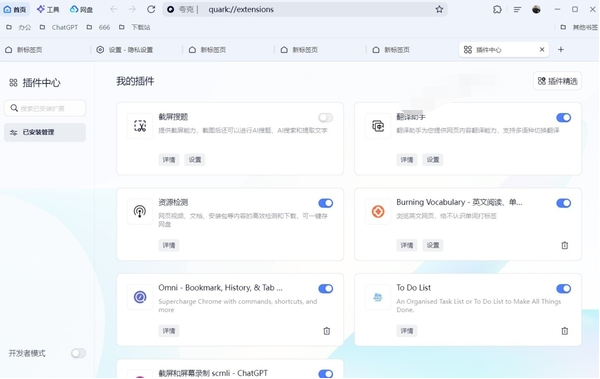Image resolution: width=600 pixels, height=379 pixels.
Task: Delete the Omni extension via trash icon
Action: click(x=327, y=331)
